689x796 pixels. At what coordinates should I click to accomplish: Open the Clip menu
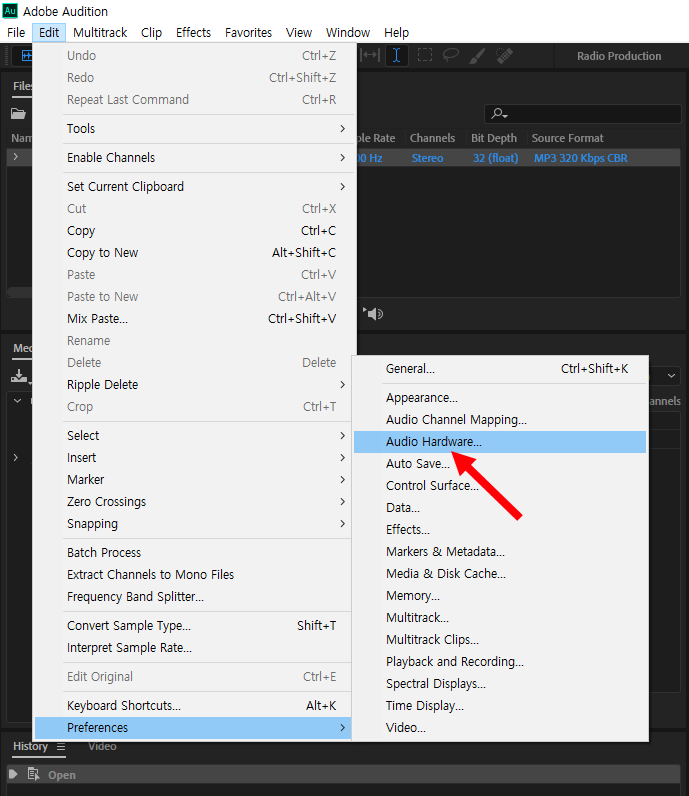(151, 32)
